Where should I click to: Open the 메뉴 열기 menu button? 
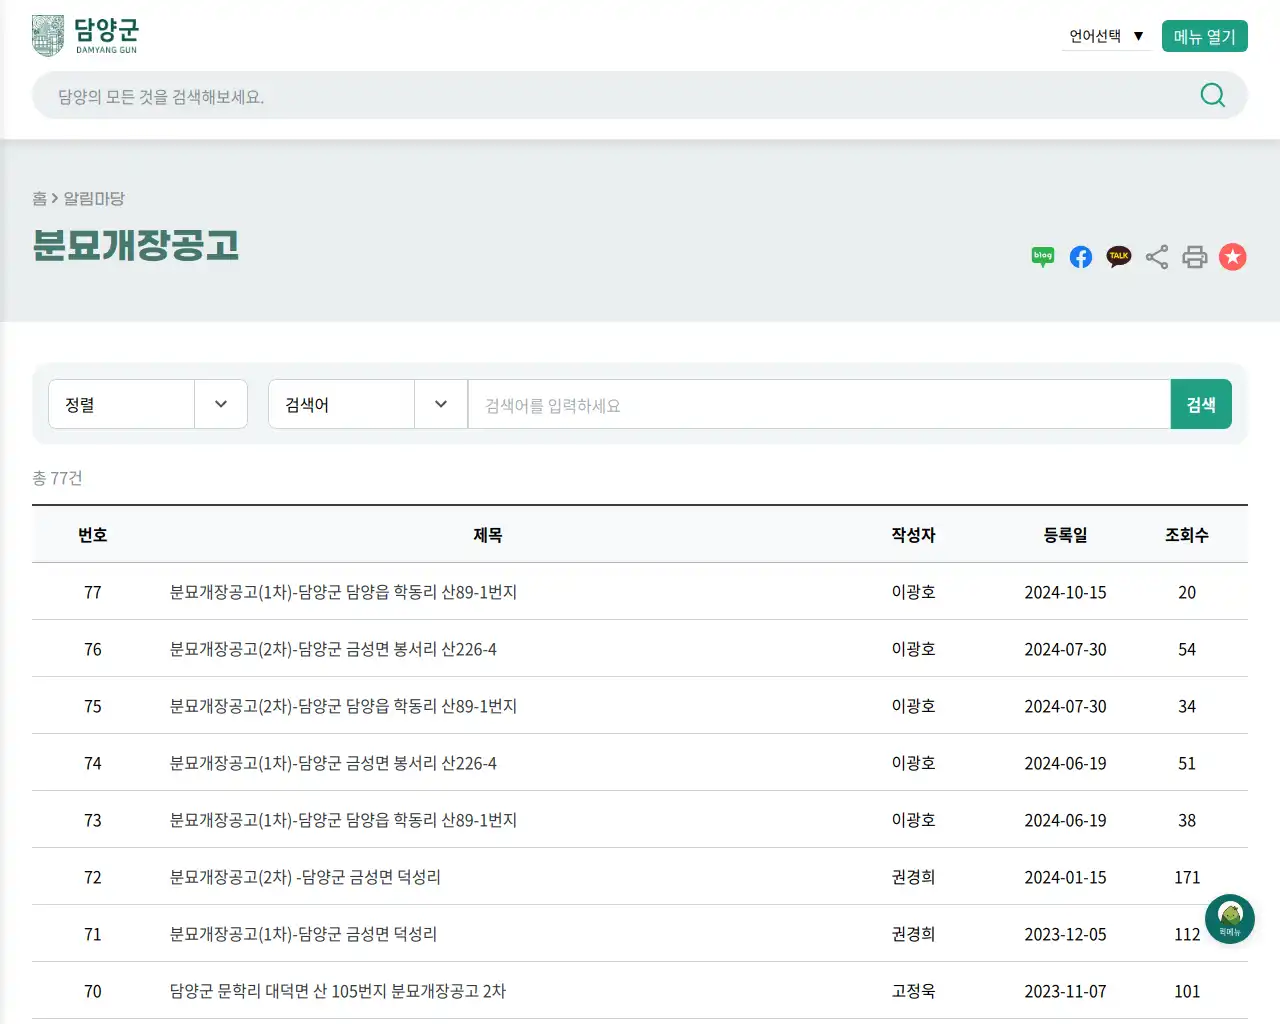(x=1204, y=35)
